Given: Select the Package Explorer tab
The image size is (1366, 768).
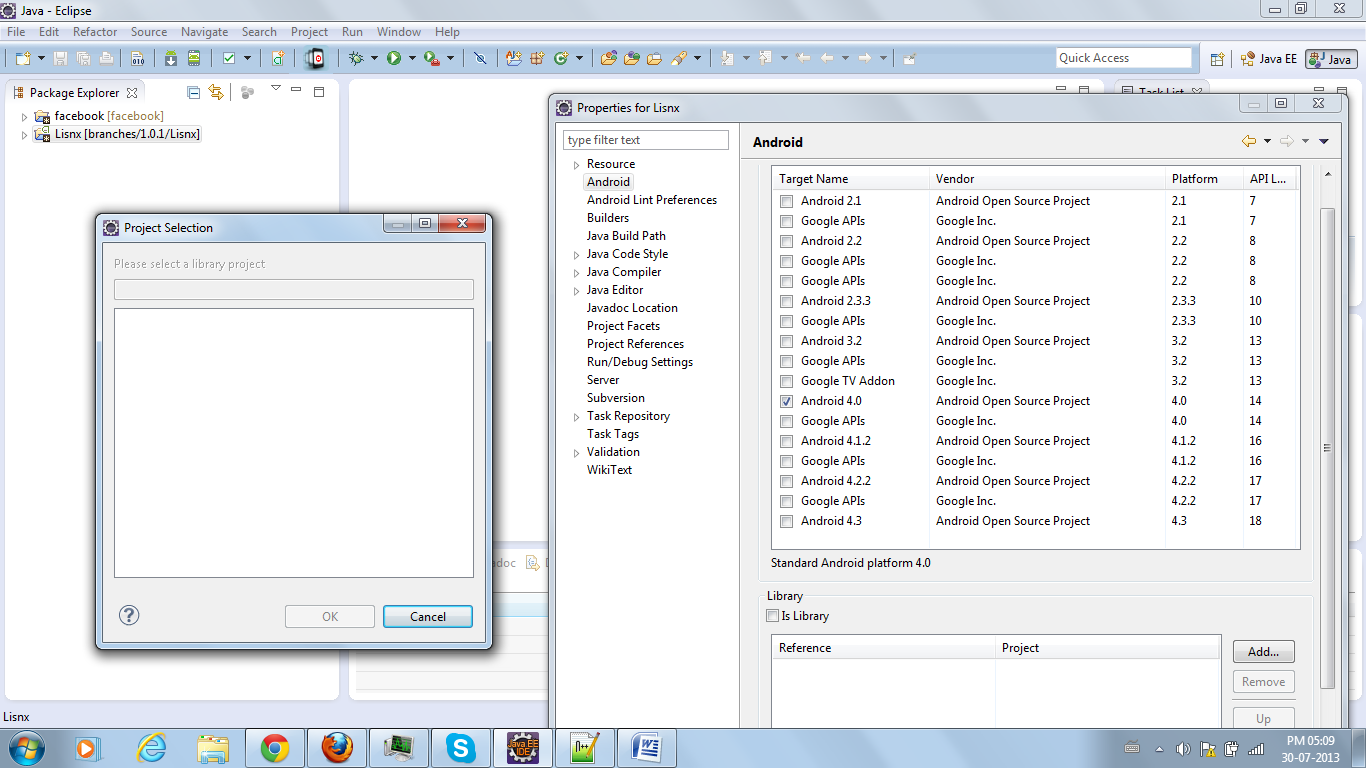Looking at the screenshot, I should point(74,93).
